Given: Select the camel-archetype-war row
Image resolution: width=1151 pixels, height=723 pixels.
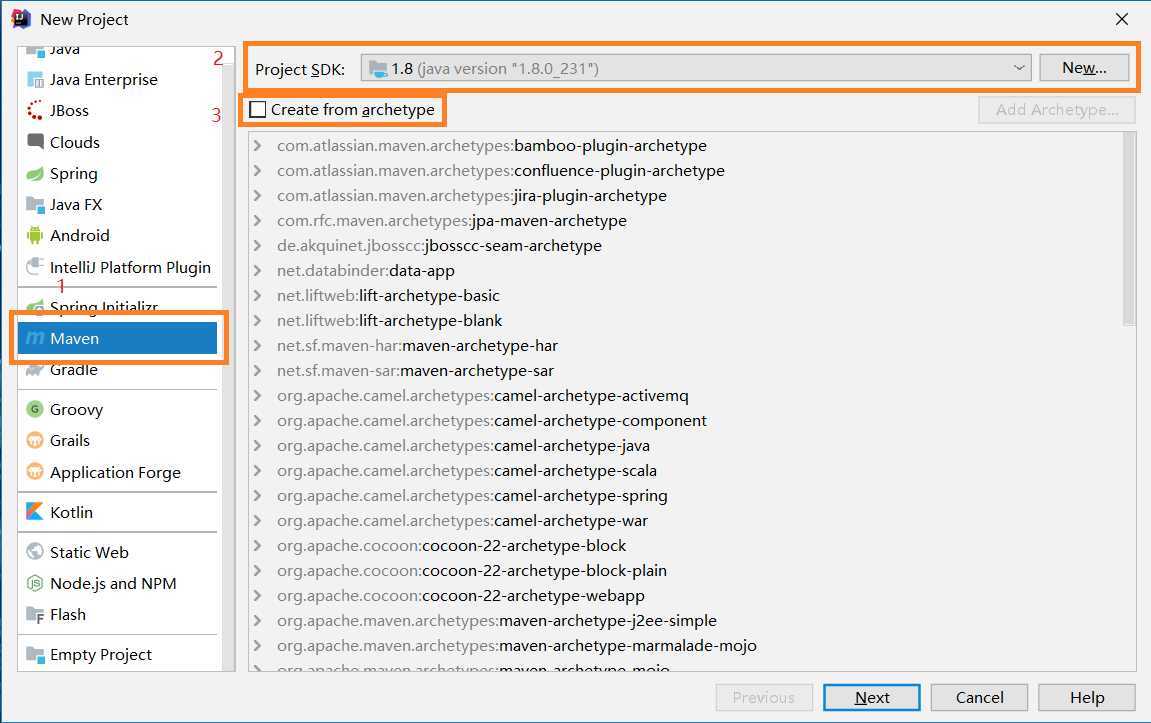Looking at the screenshot, I should pyautogui.click(x=686, y=520).
